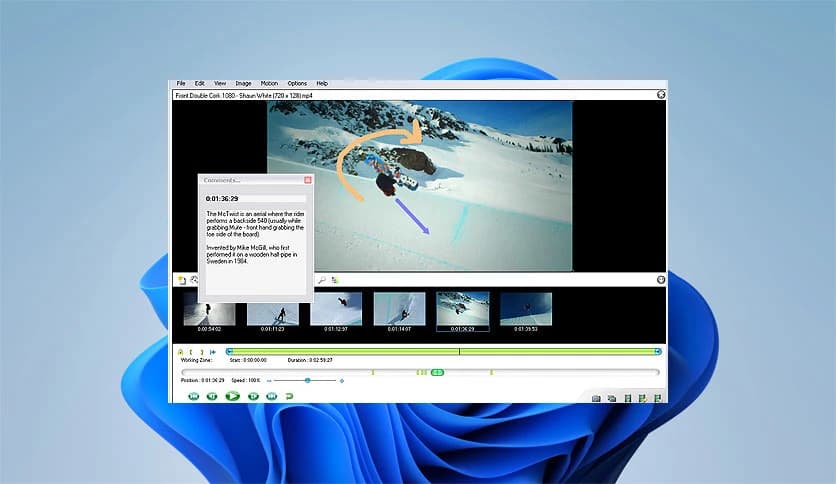Click the marker at the speed slider's right end
Screen dimensions: 836x484
342,381
